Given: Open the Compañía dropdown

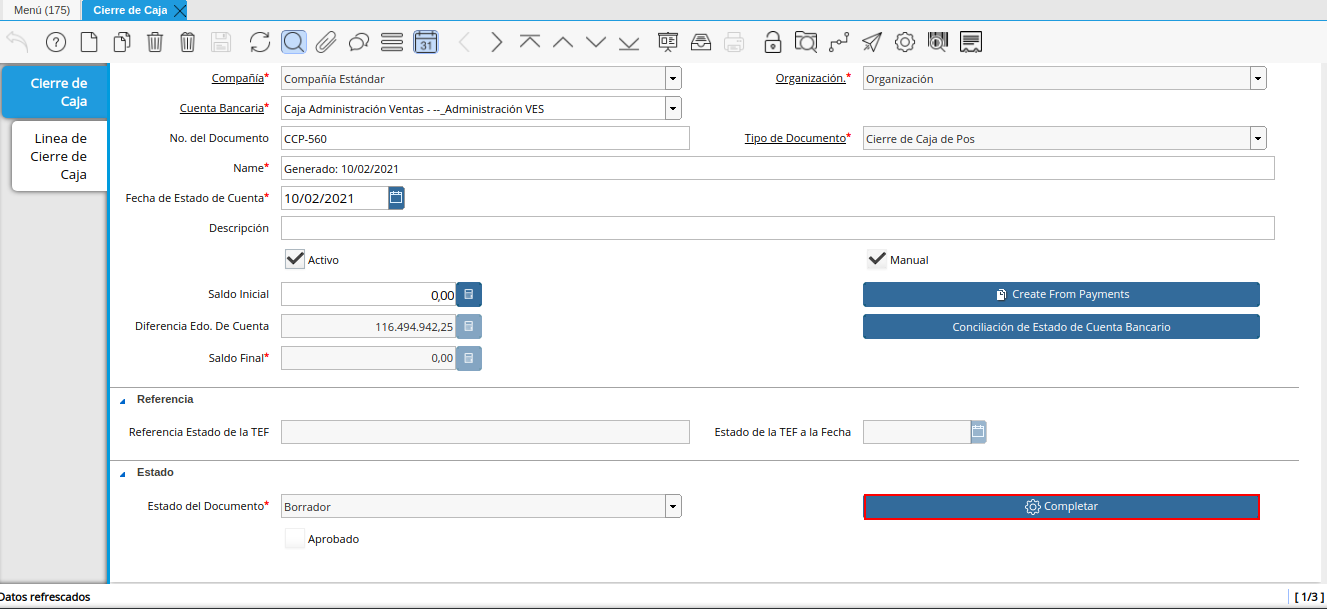Looking at the screenshot, I should point(673,79).
